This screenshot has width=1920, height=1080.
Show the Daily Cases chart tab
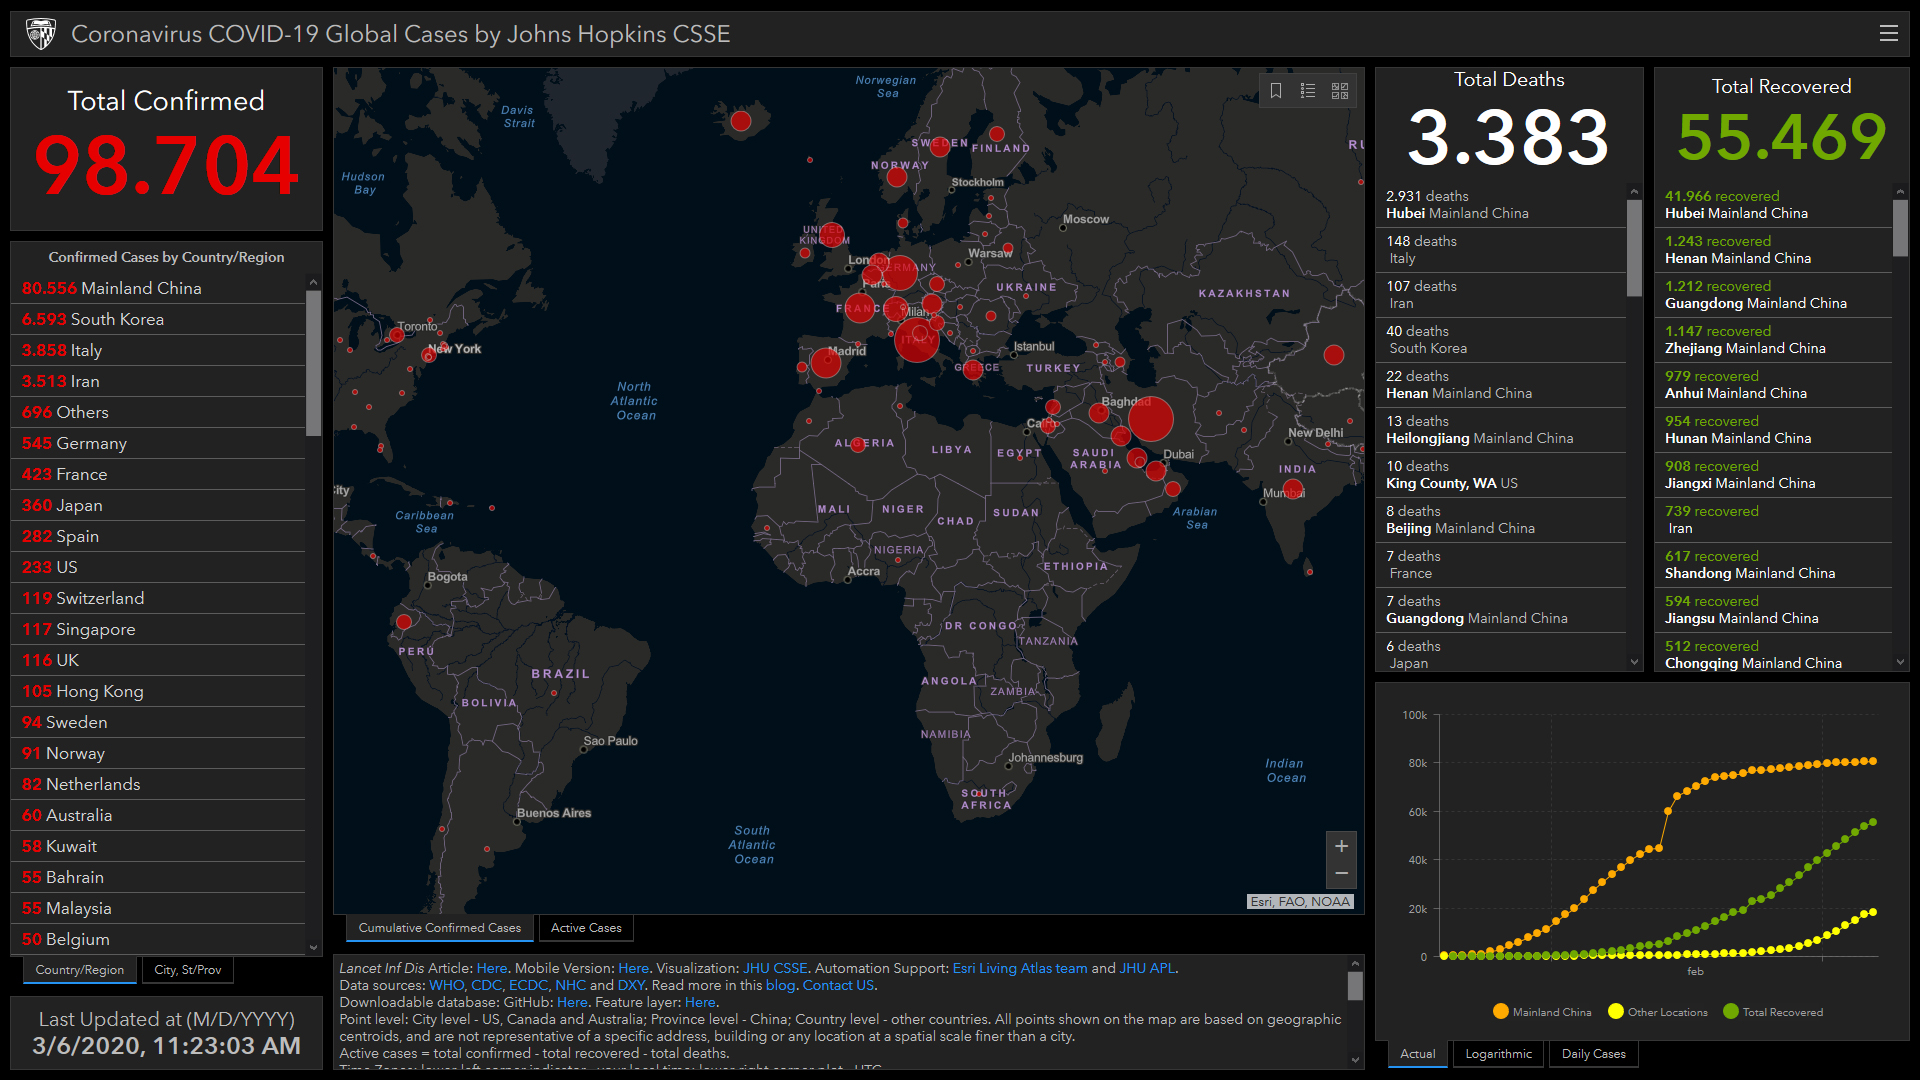(1594, 1054)
